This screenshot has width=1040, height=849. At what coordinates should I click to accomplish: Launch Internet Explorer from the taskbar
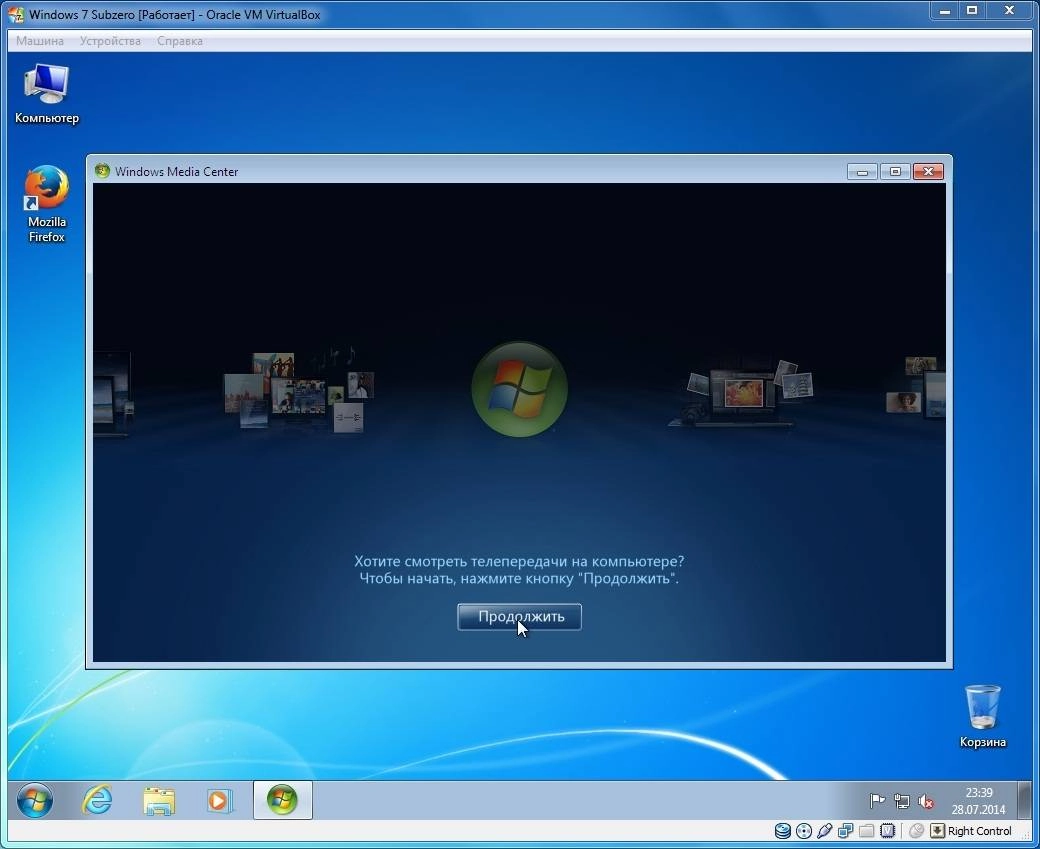tap(97, 801)
